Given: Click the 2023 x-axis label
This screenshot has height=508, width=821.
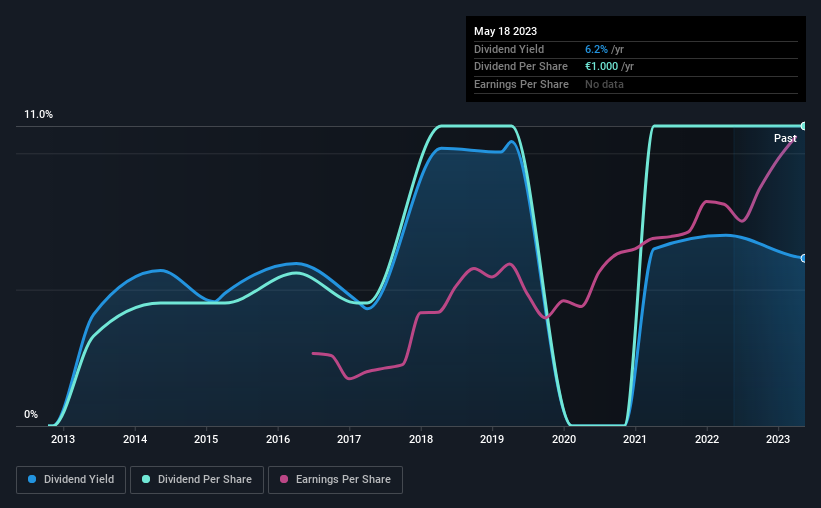Looking at the screenshot, I should 778,439.
